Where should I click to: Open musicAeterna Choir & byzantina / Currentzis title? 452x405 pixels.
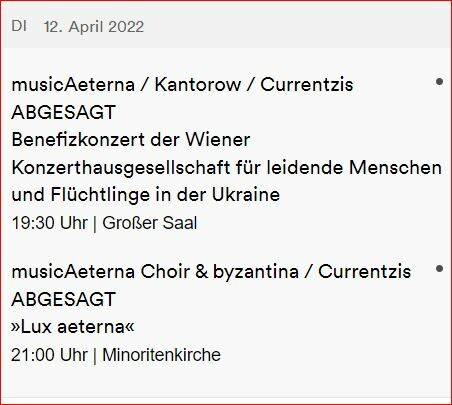pyautogui.click(x=211, y=271)
